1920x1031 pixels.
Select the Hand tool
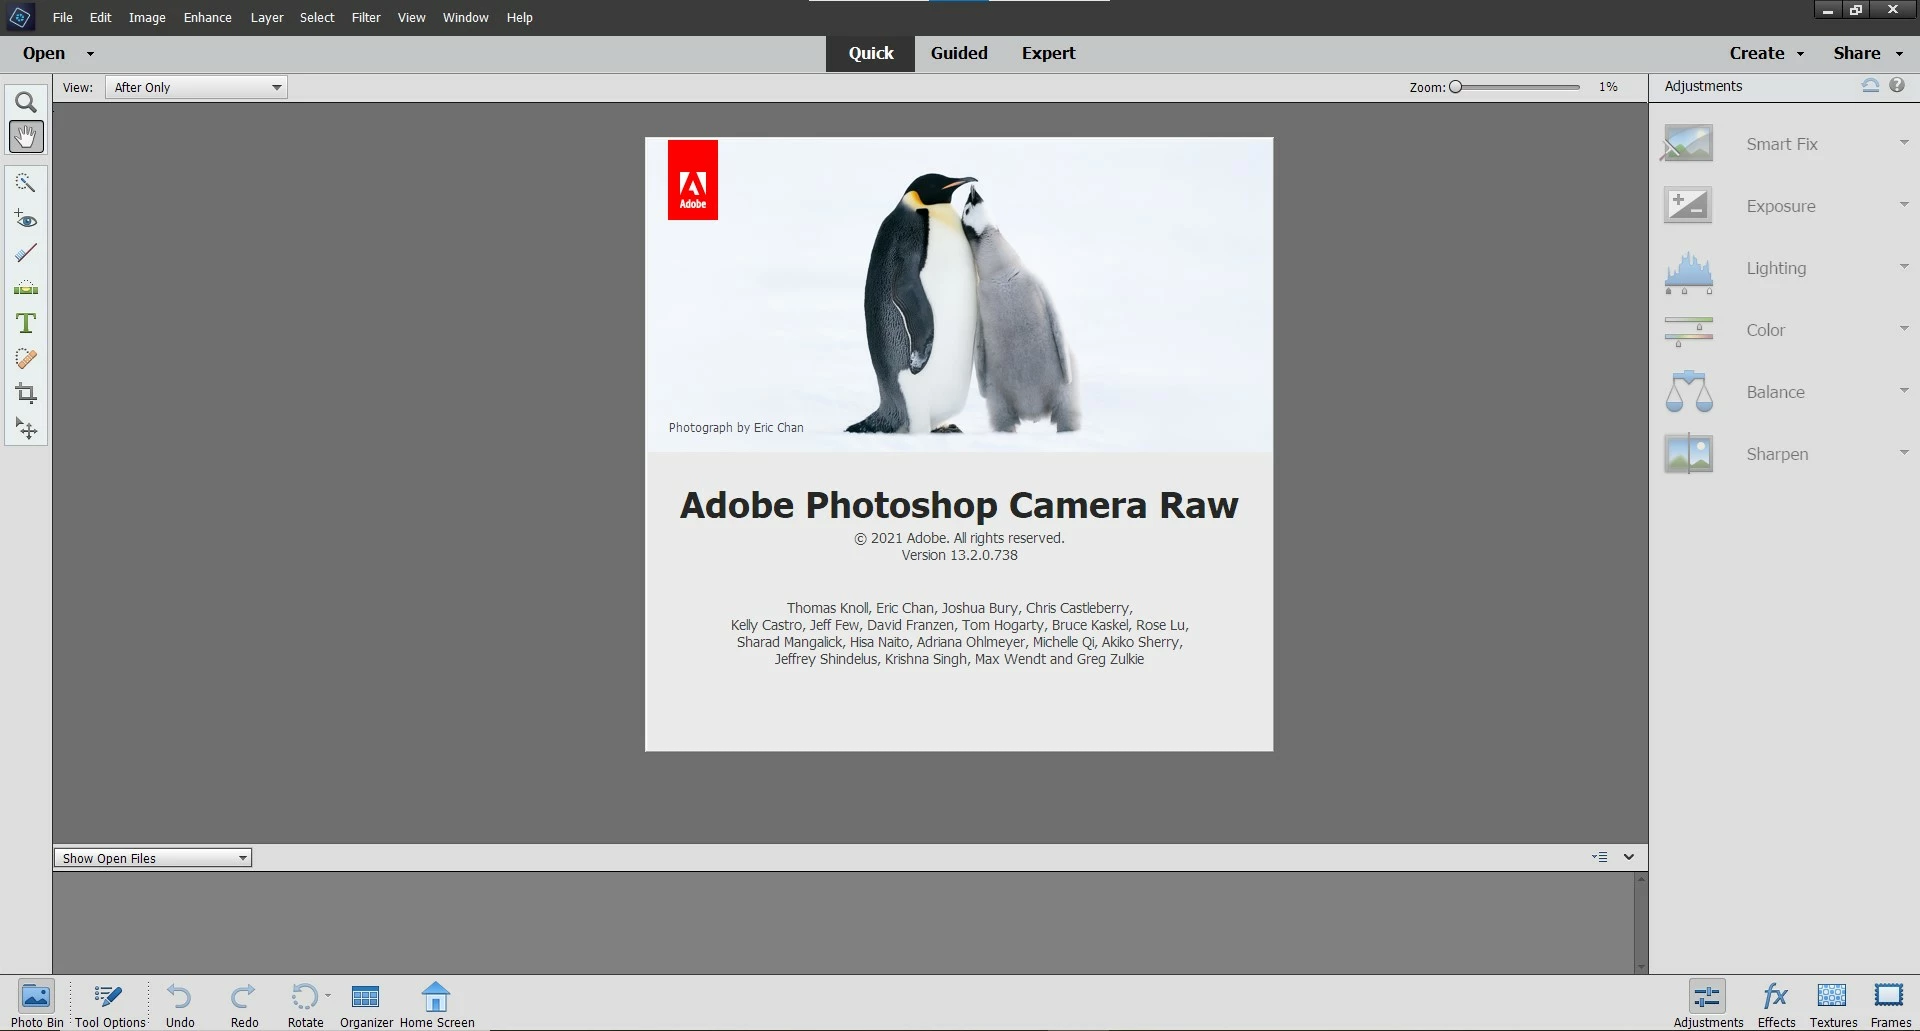[26, 137]
